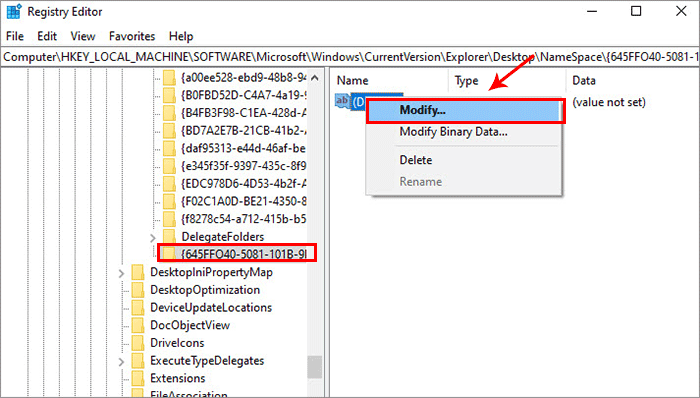Select the {daf95313-e44d-46af key
The height and width of the screenshot is (398, 700).
pos(244,148)
